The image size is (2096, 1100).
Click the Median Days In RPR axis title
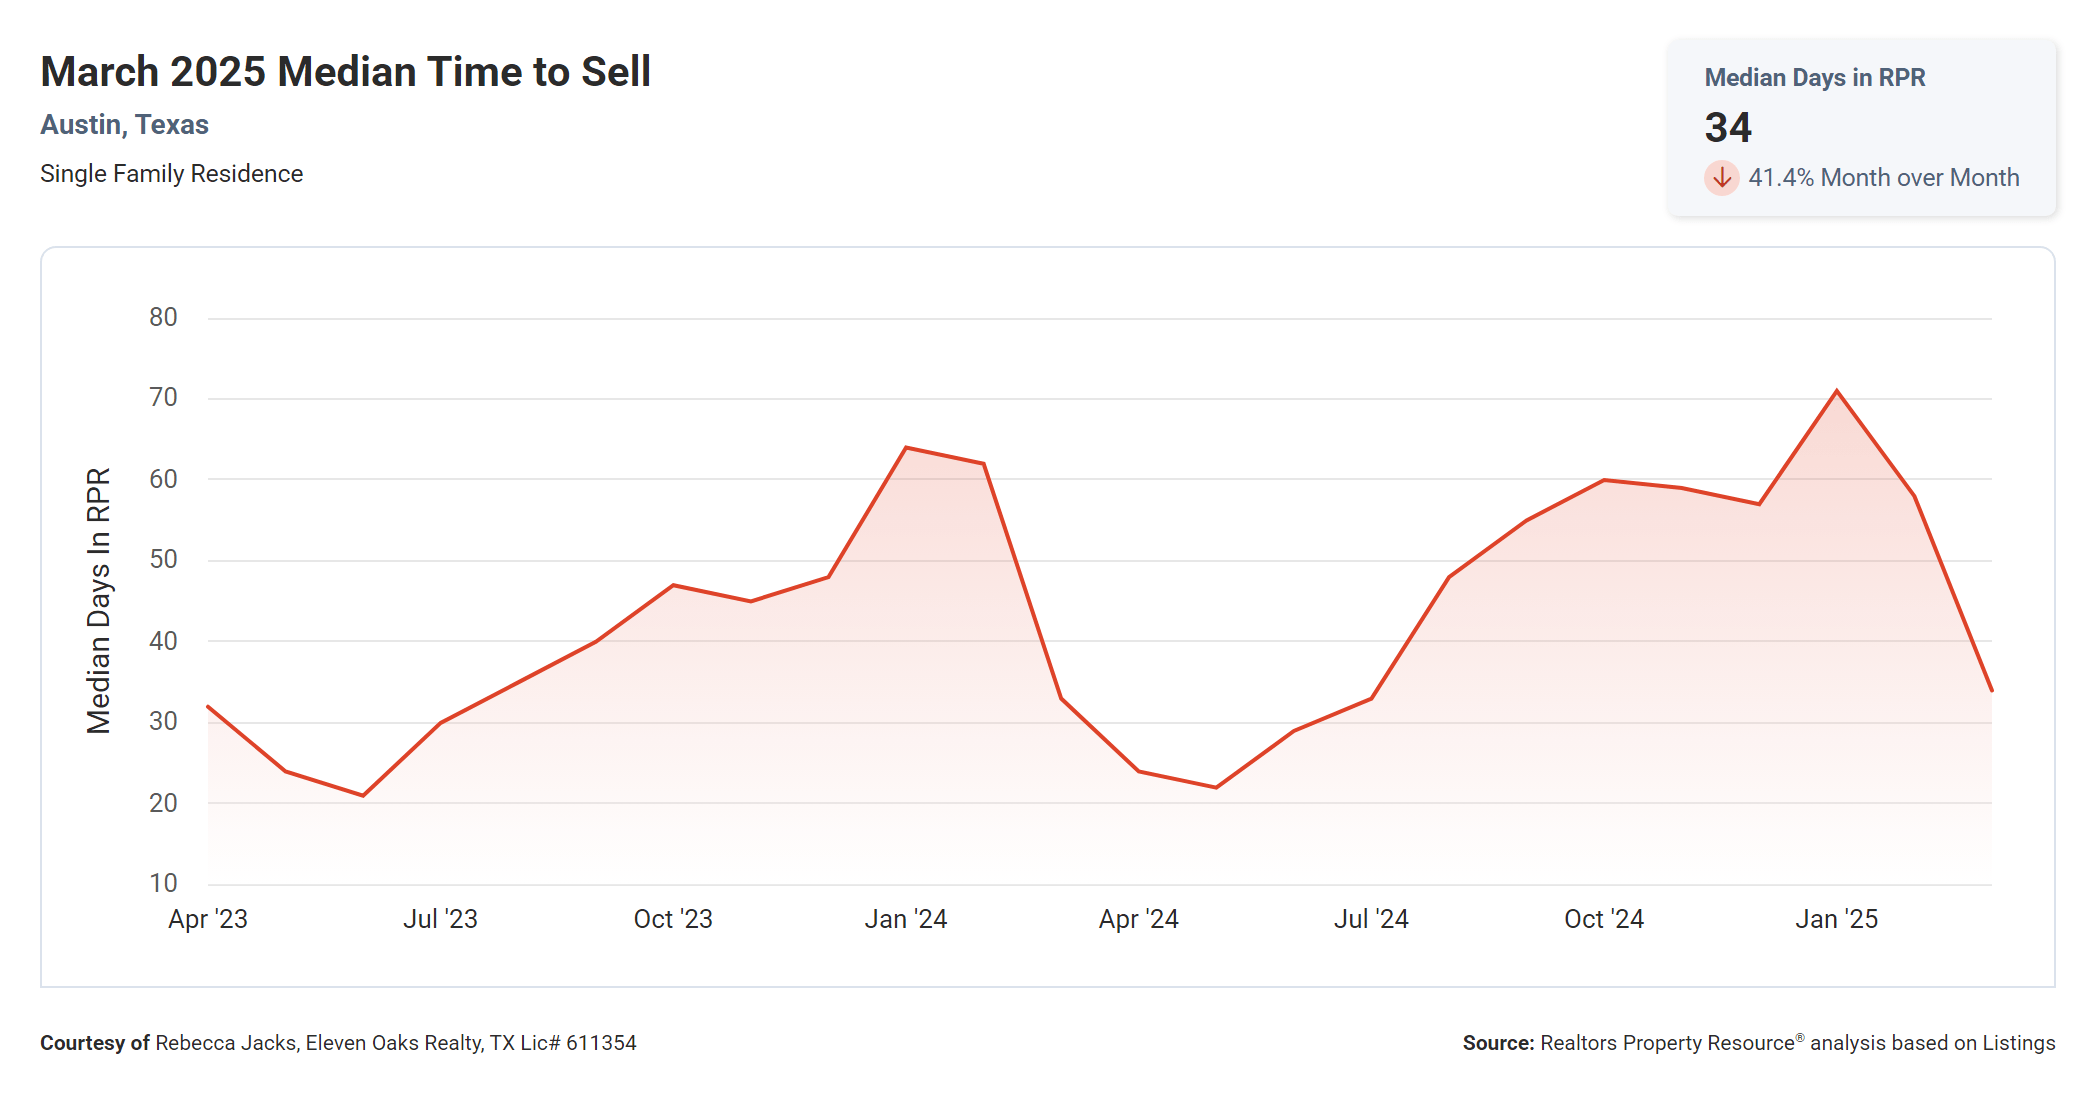point(99,600)
